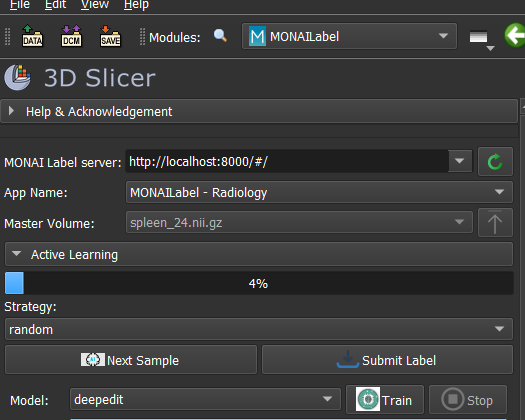Click the DCM DICOM import icon
The height and width of the screenshot is (420, 525).
click(x=71, y=36)
